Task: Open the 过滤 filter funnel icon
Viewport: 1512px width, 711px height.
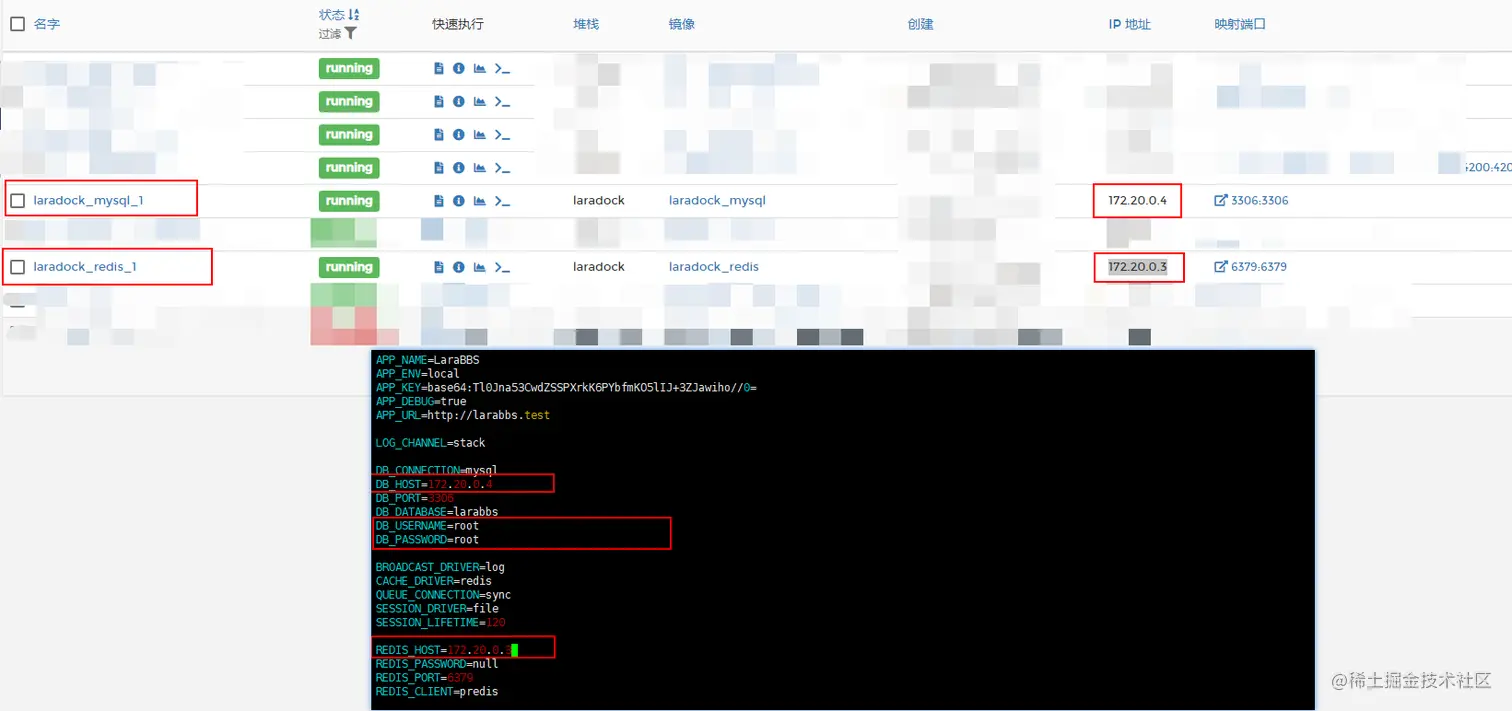Action: coord(351,34)
